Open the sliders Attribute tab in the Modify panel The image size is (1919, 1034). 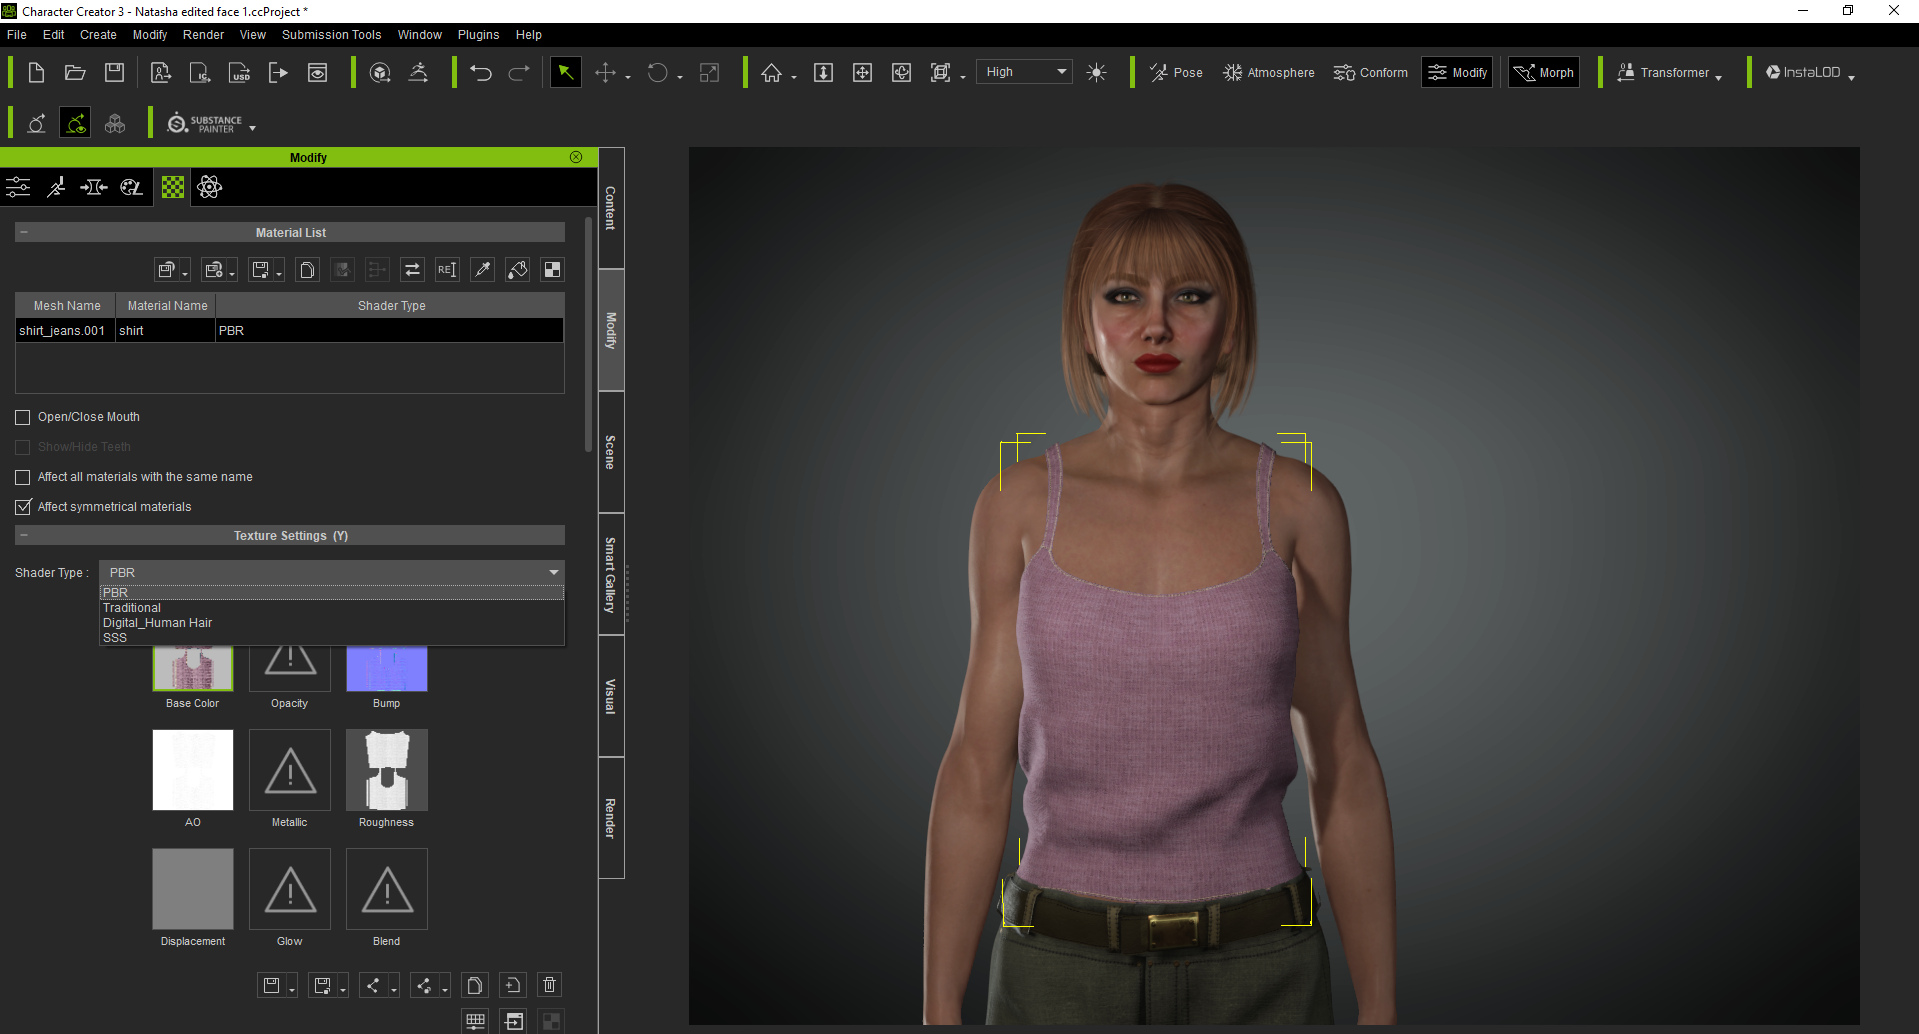(18, 187)
